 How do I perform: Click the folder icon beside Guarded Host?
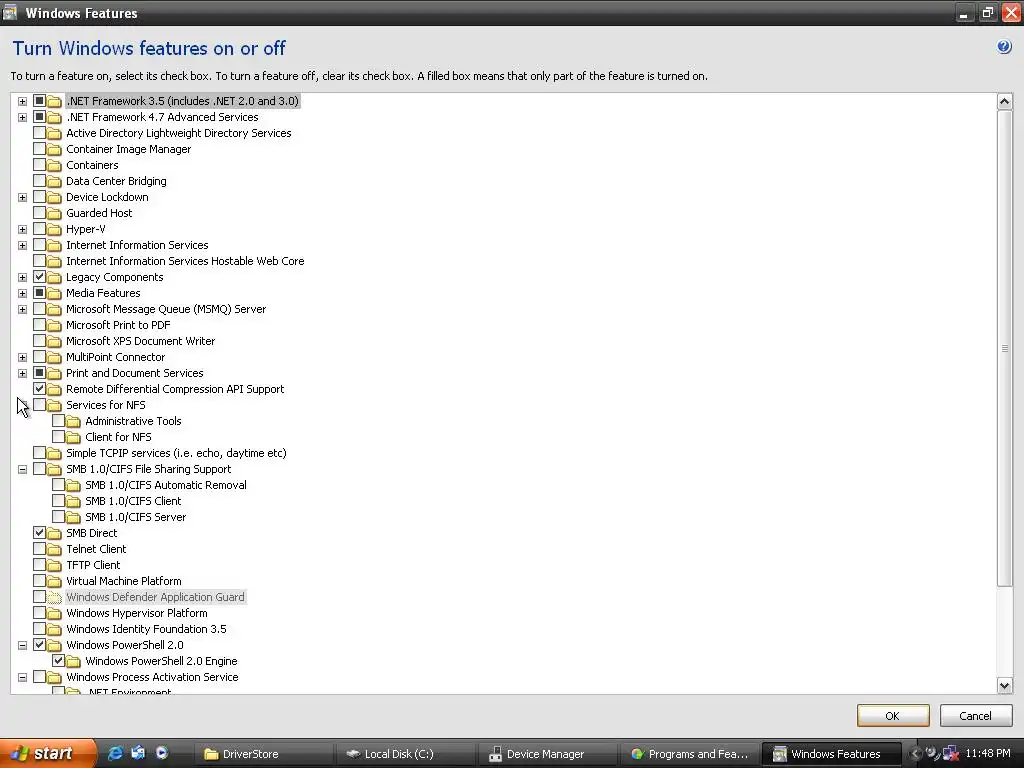pyautogui.click(x=54, y=214)
